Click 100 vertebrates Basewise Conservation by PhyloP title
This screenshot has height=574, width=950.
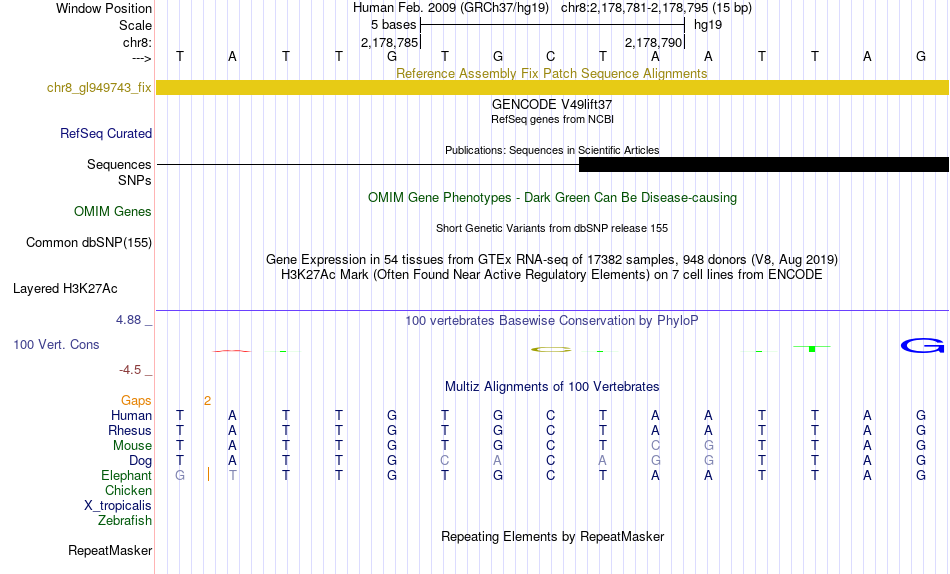click(x=552, y=321)
